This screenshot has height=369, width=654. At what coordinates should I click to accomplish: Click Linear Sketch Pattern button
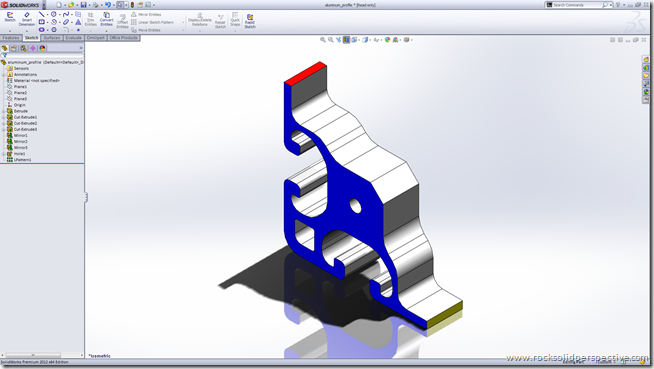[152, 22]
